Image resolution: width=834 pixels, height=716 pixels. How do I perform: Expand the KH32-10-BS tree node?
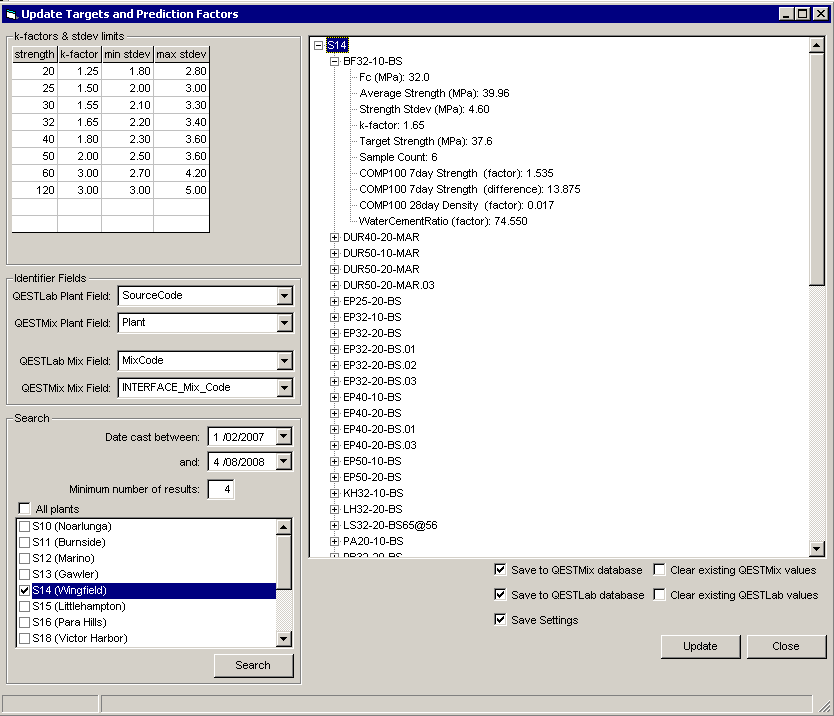pyautogui.click(x=335, y=493)
